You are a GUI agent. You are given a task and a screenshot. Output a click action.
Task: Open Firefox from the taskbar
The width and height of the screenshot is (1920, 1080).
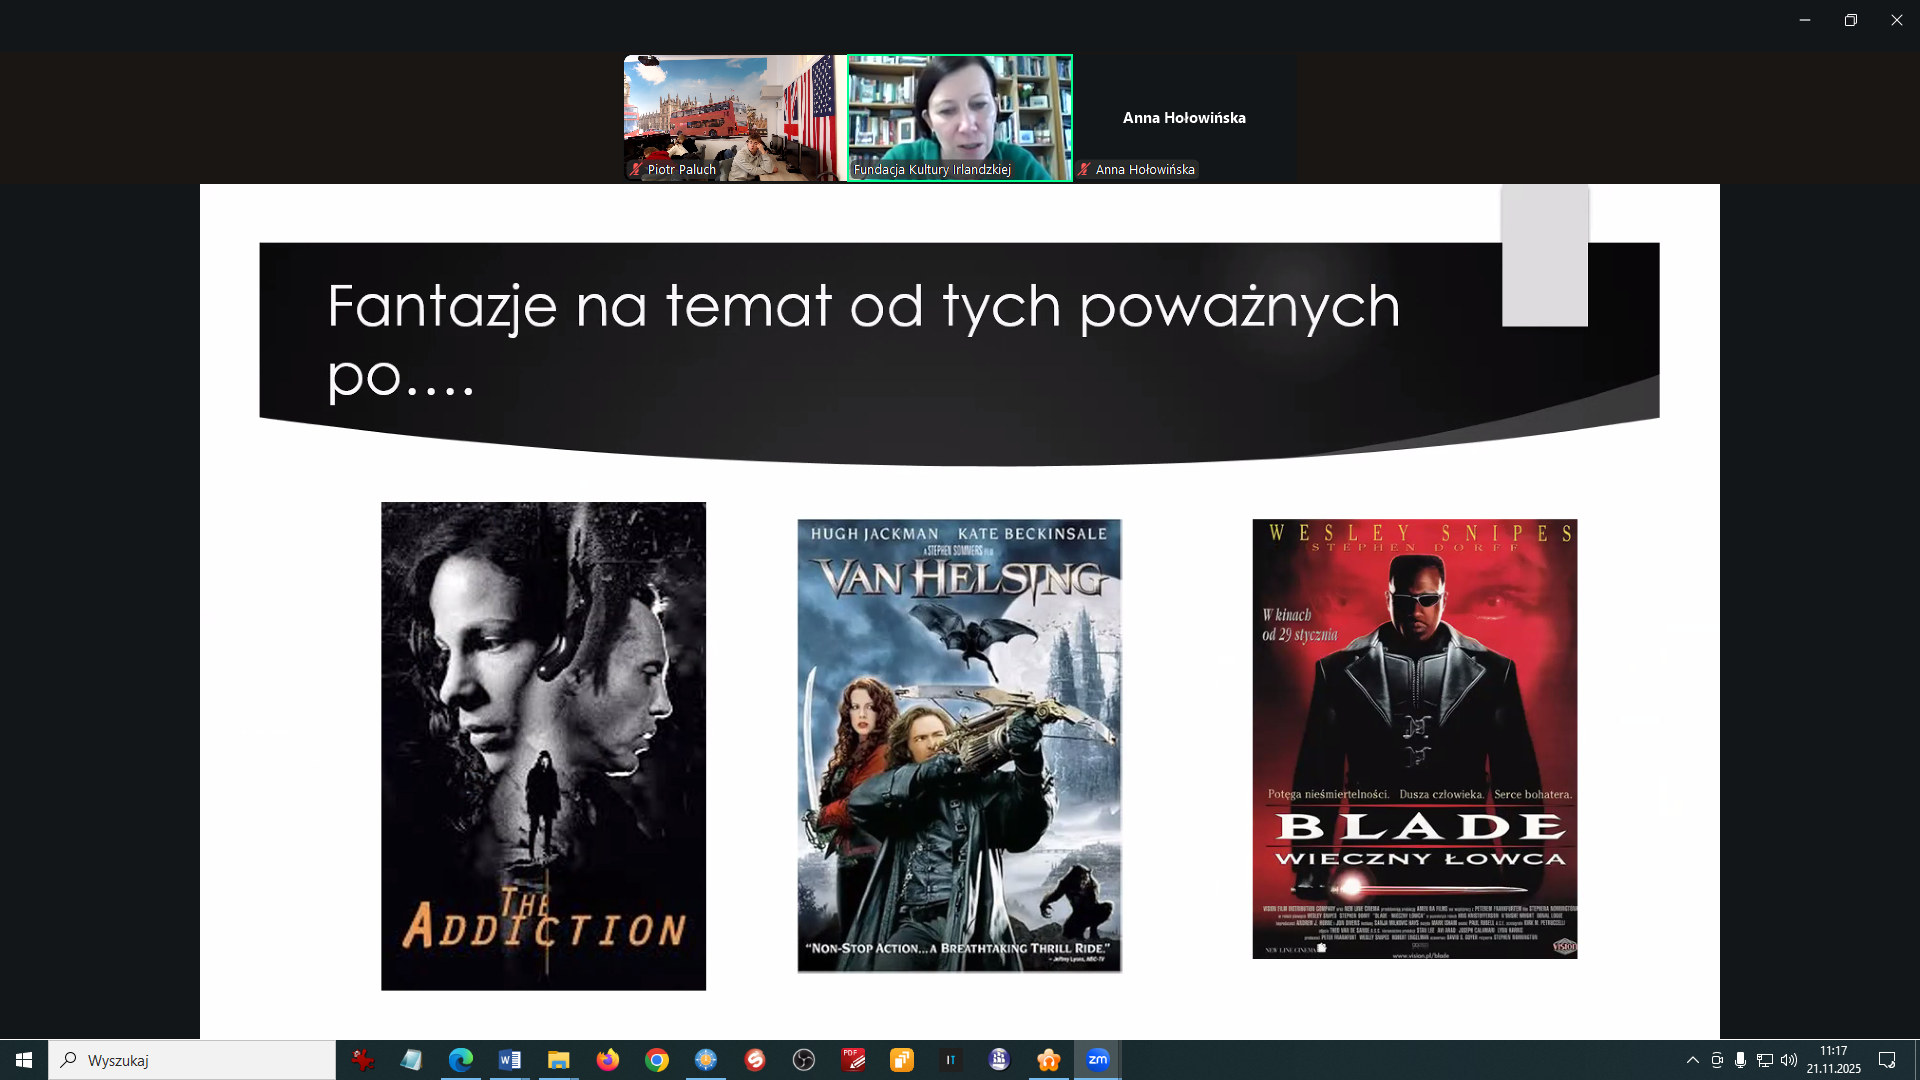(608, 1060)
